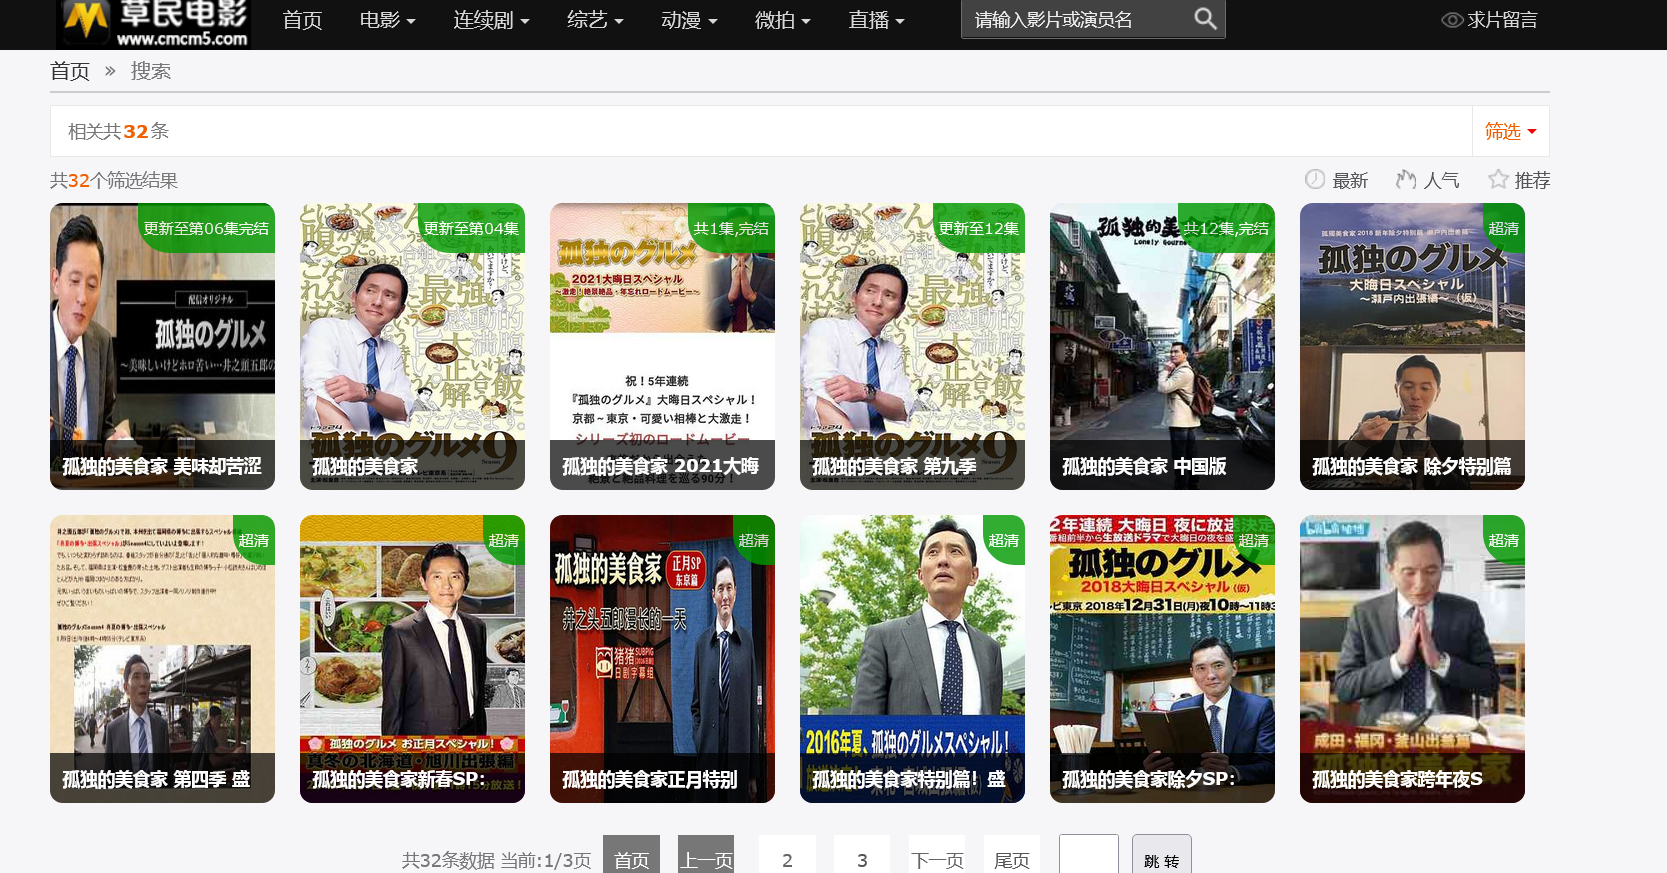
Task: Click the 相关共32条 result count text
Action: 118,131
